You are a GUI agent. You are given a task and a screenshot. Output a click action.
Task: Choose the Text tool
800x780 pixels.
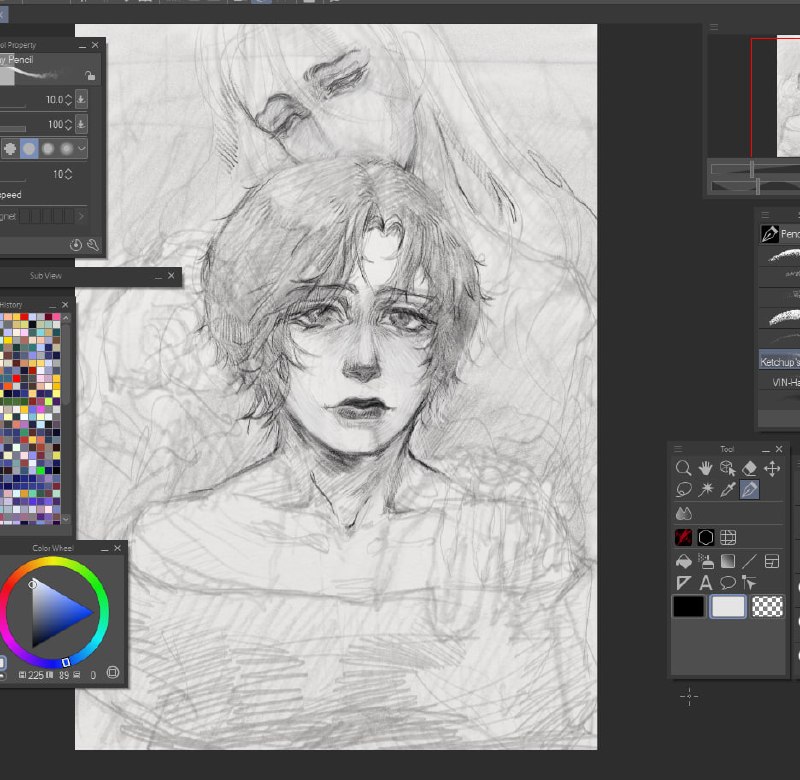[x=706, y=583]
